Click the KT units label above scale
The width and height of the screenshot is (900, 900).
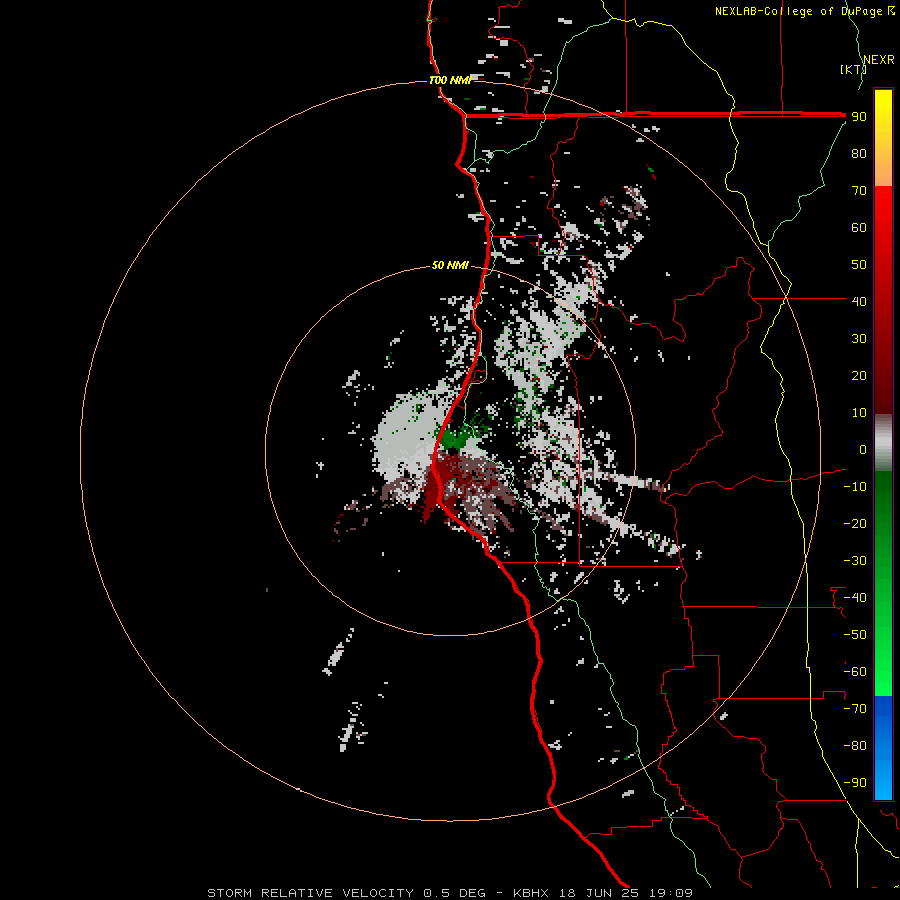(853, 69)
